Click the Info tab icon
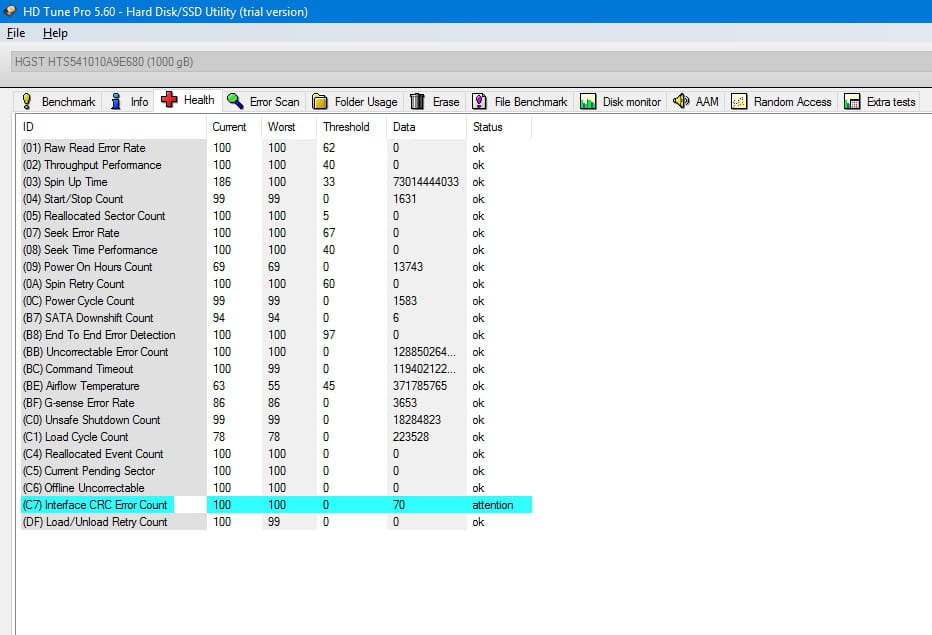 coord(116,101)
